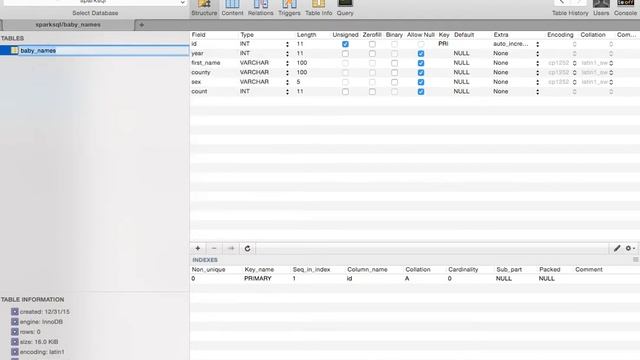Toggle Allow Null for county field
640x360 pixels.
(x=421, y=73)
